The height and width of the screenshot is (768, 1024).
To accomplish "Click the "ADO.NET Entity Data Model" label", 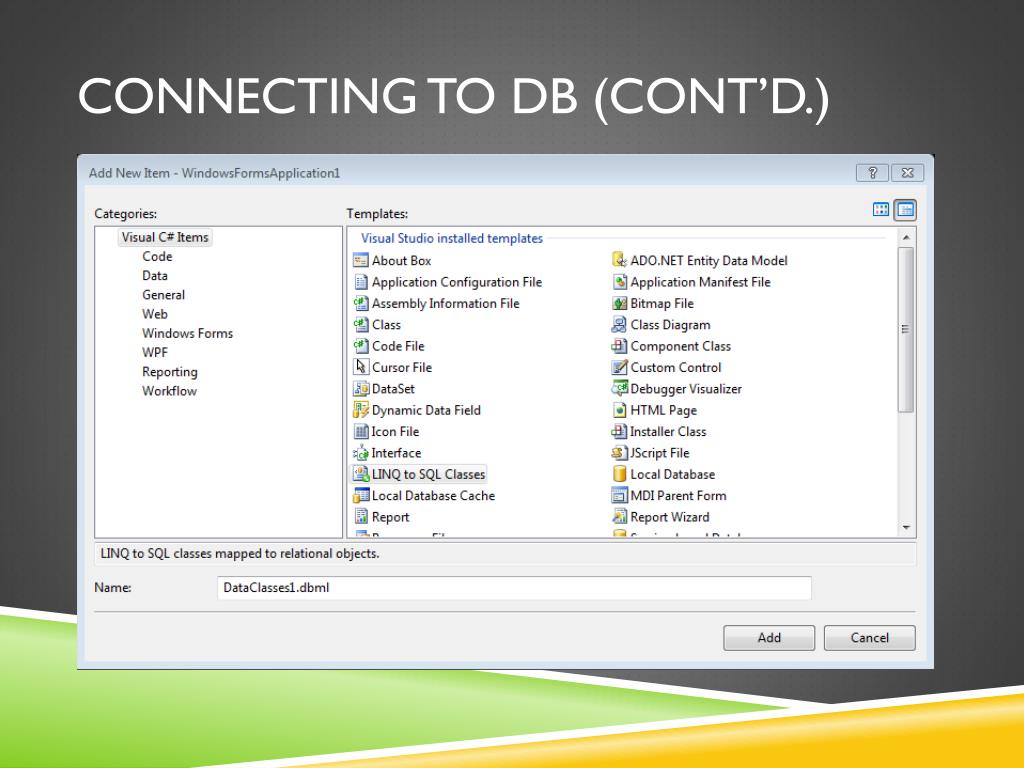I will pos(709,261).
